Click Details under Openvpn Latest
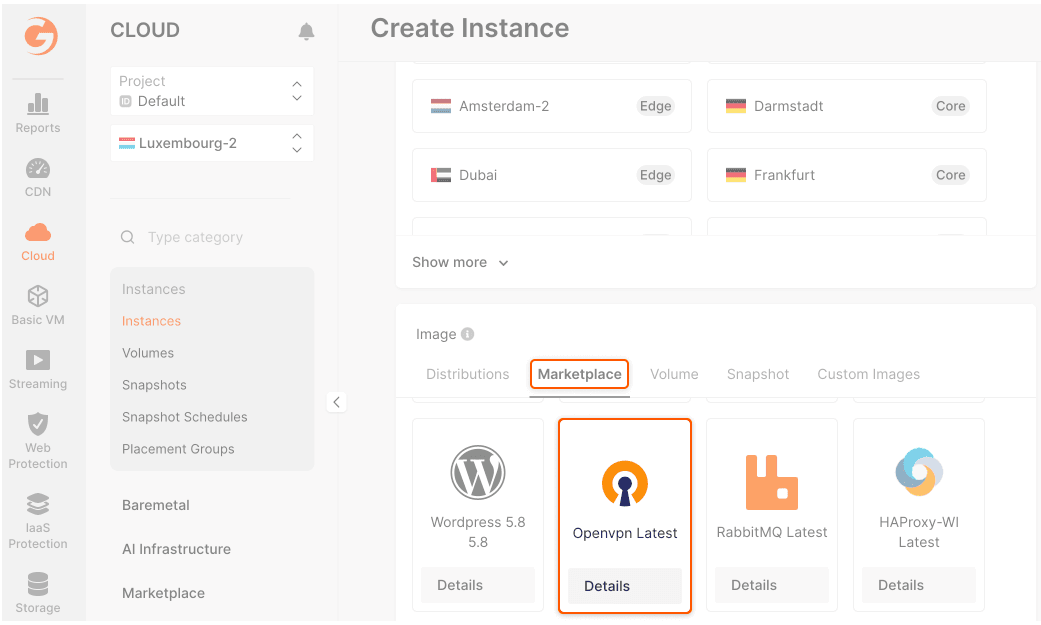This screenshot has height=625, width=1041. (624, 586)
